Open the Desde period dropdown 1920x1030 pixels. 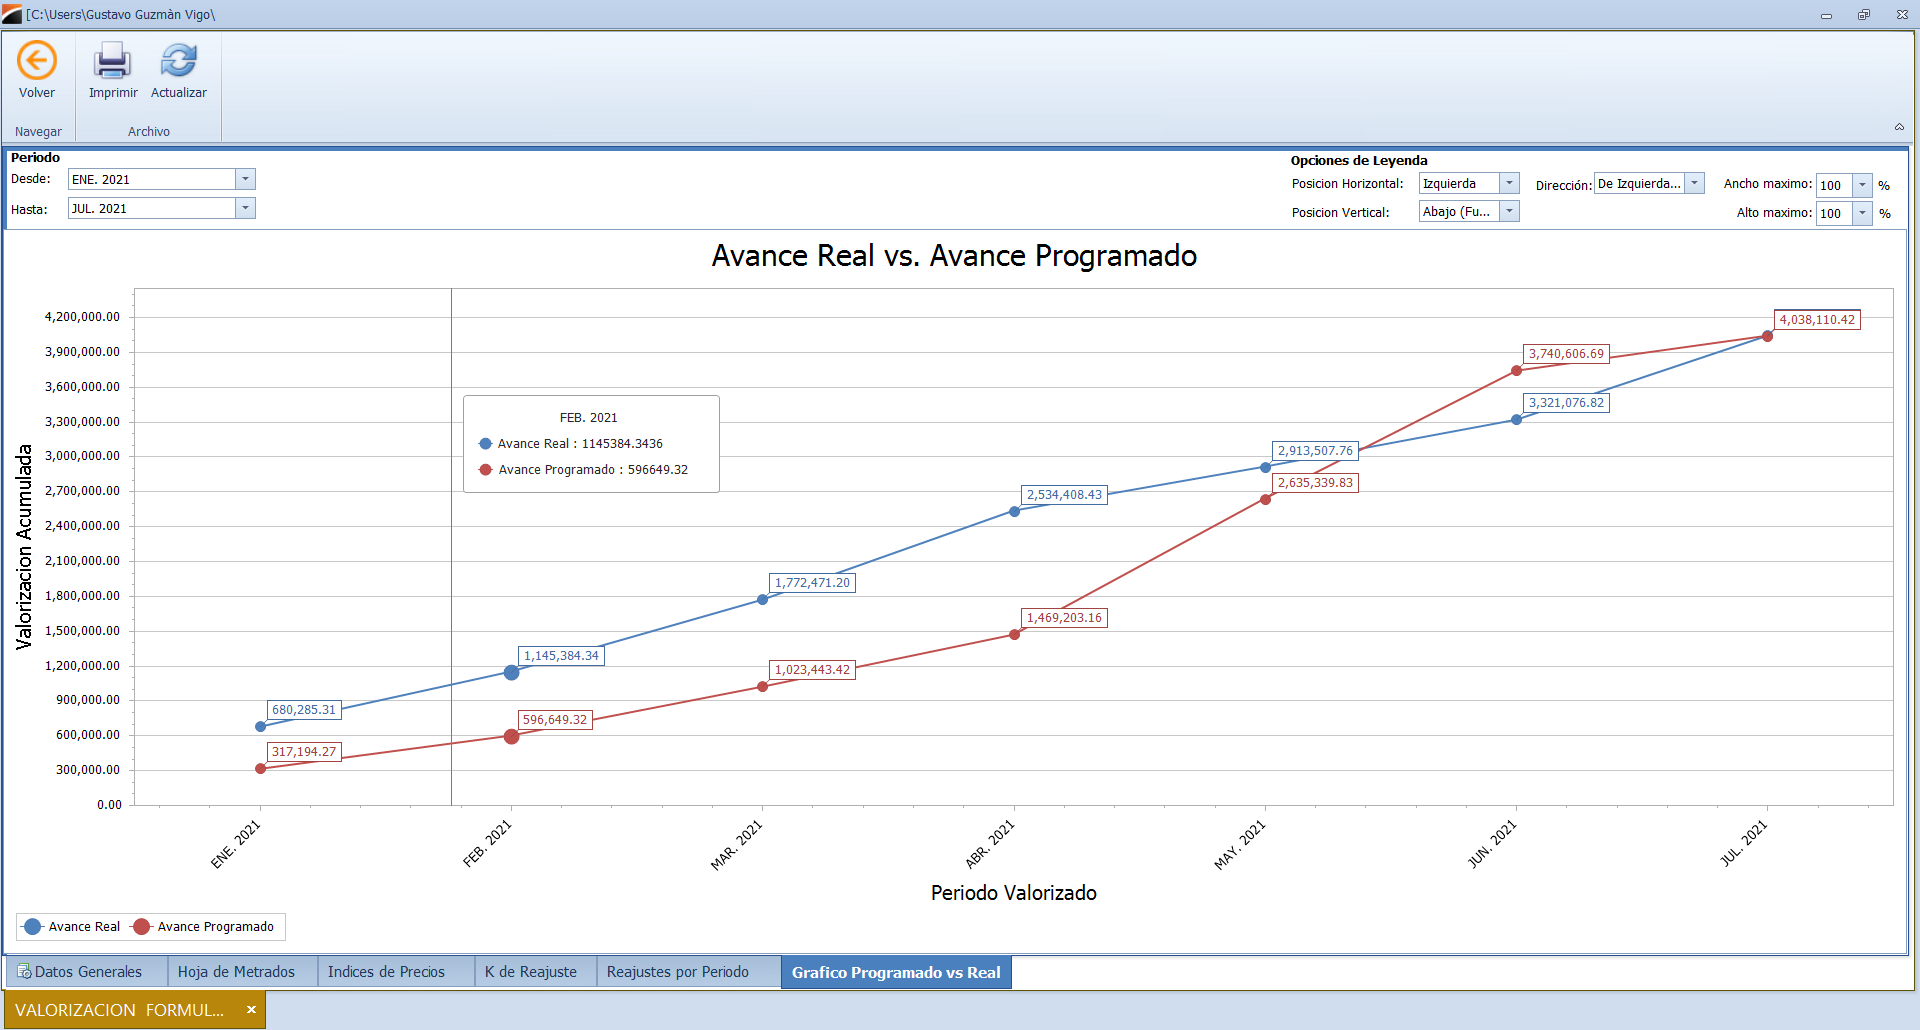245,179
